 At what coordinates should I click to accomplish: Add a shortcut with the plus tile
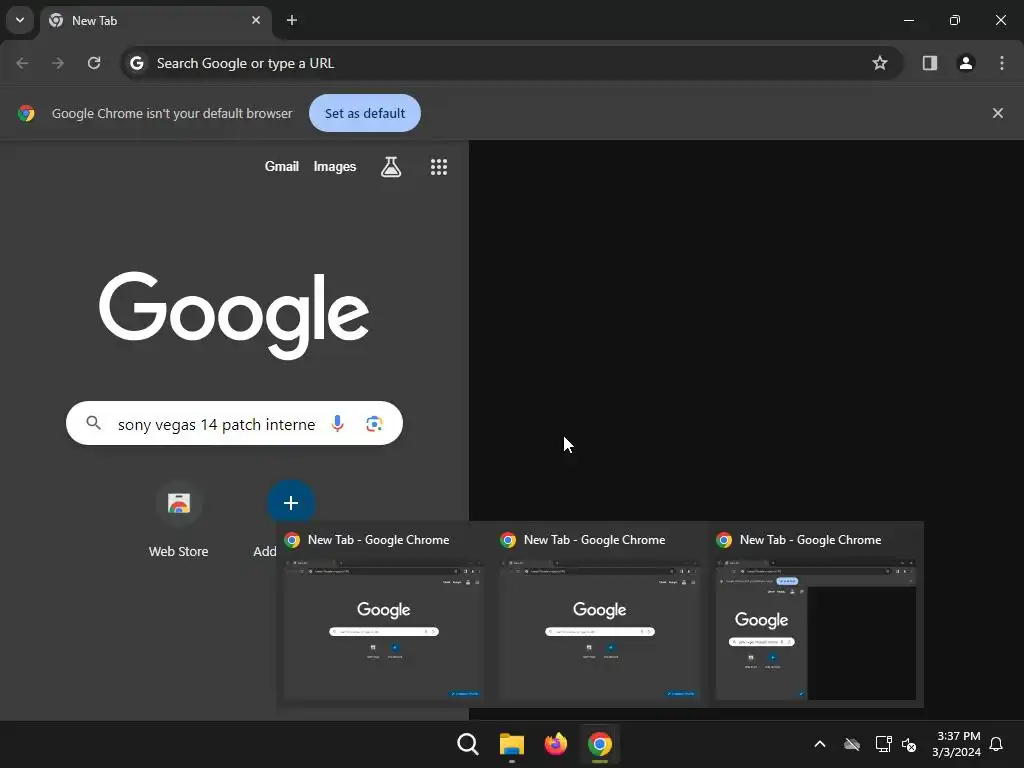click(291, 504)
